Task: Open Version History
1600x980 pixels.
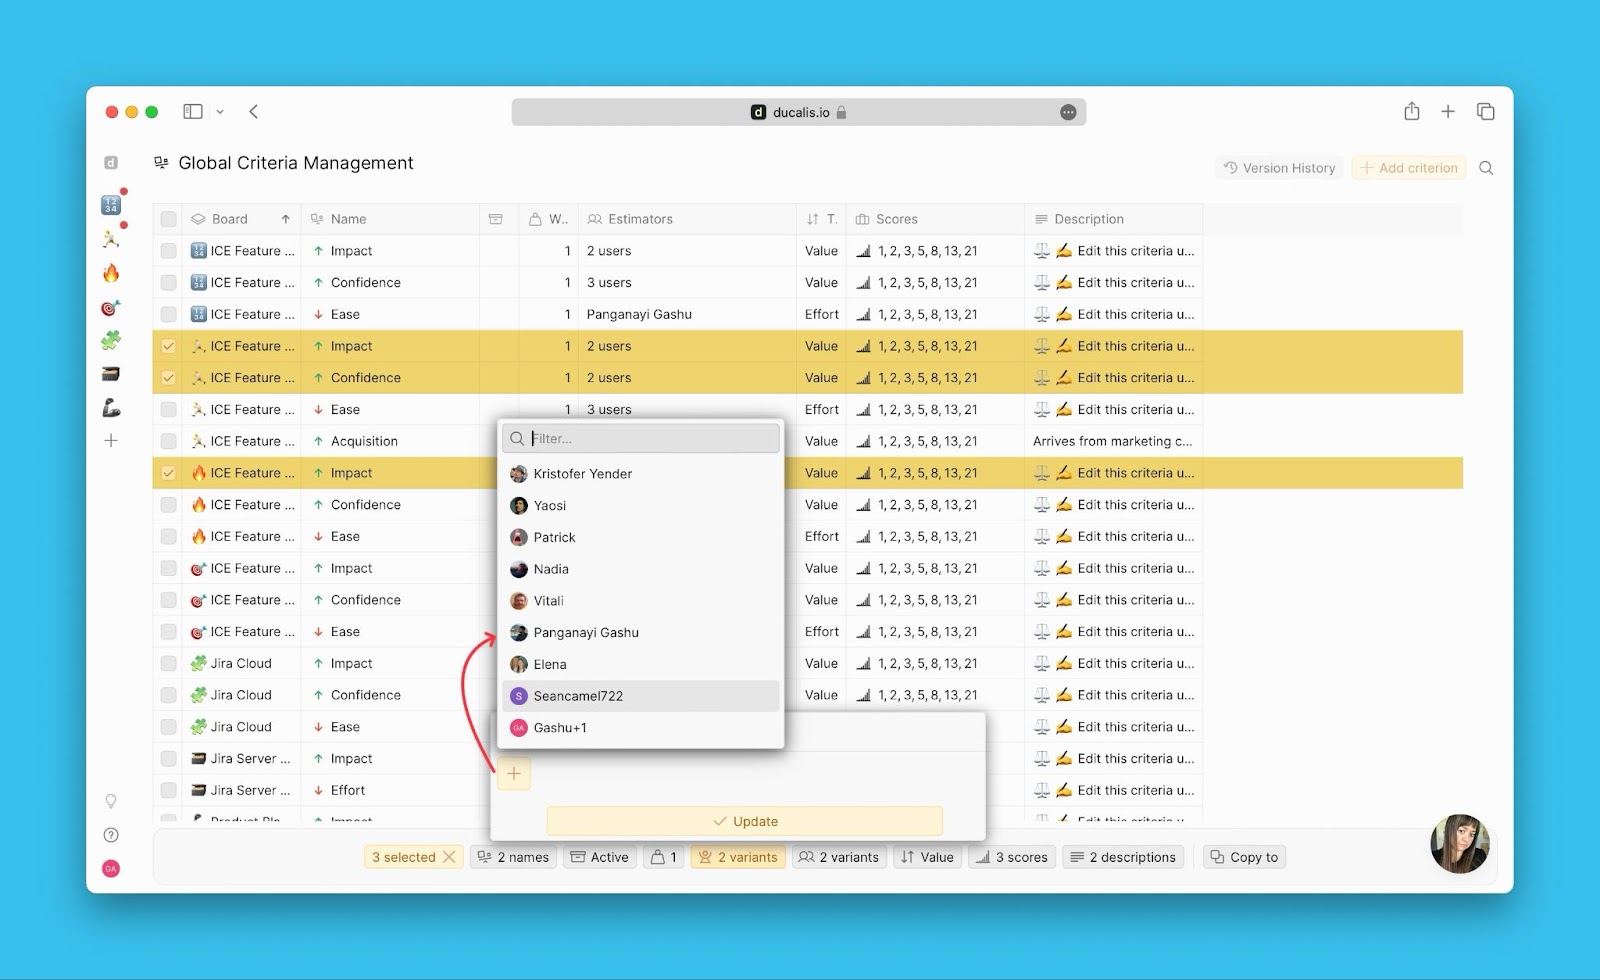Action: (1279, 168)
